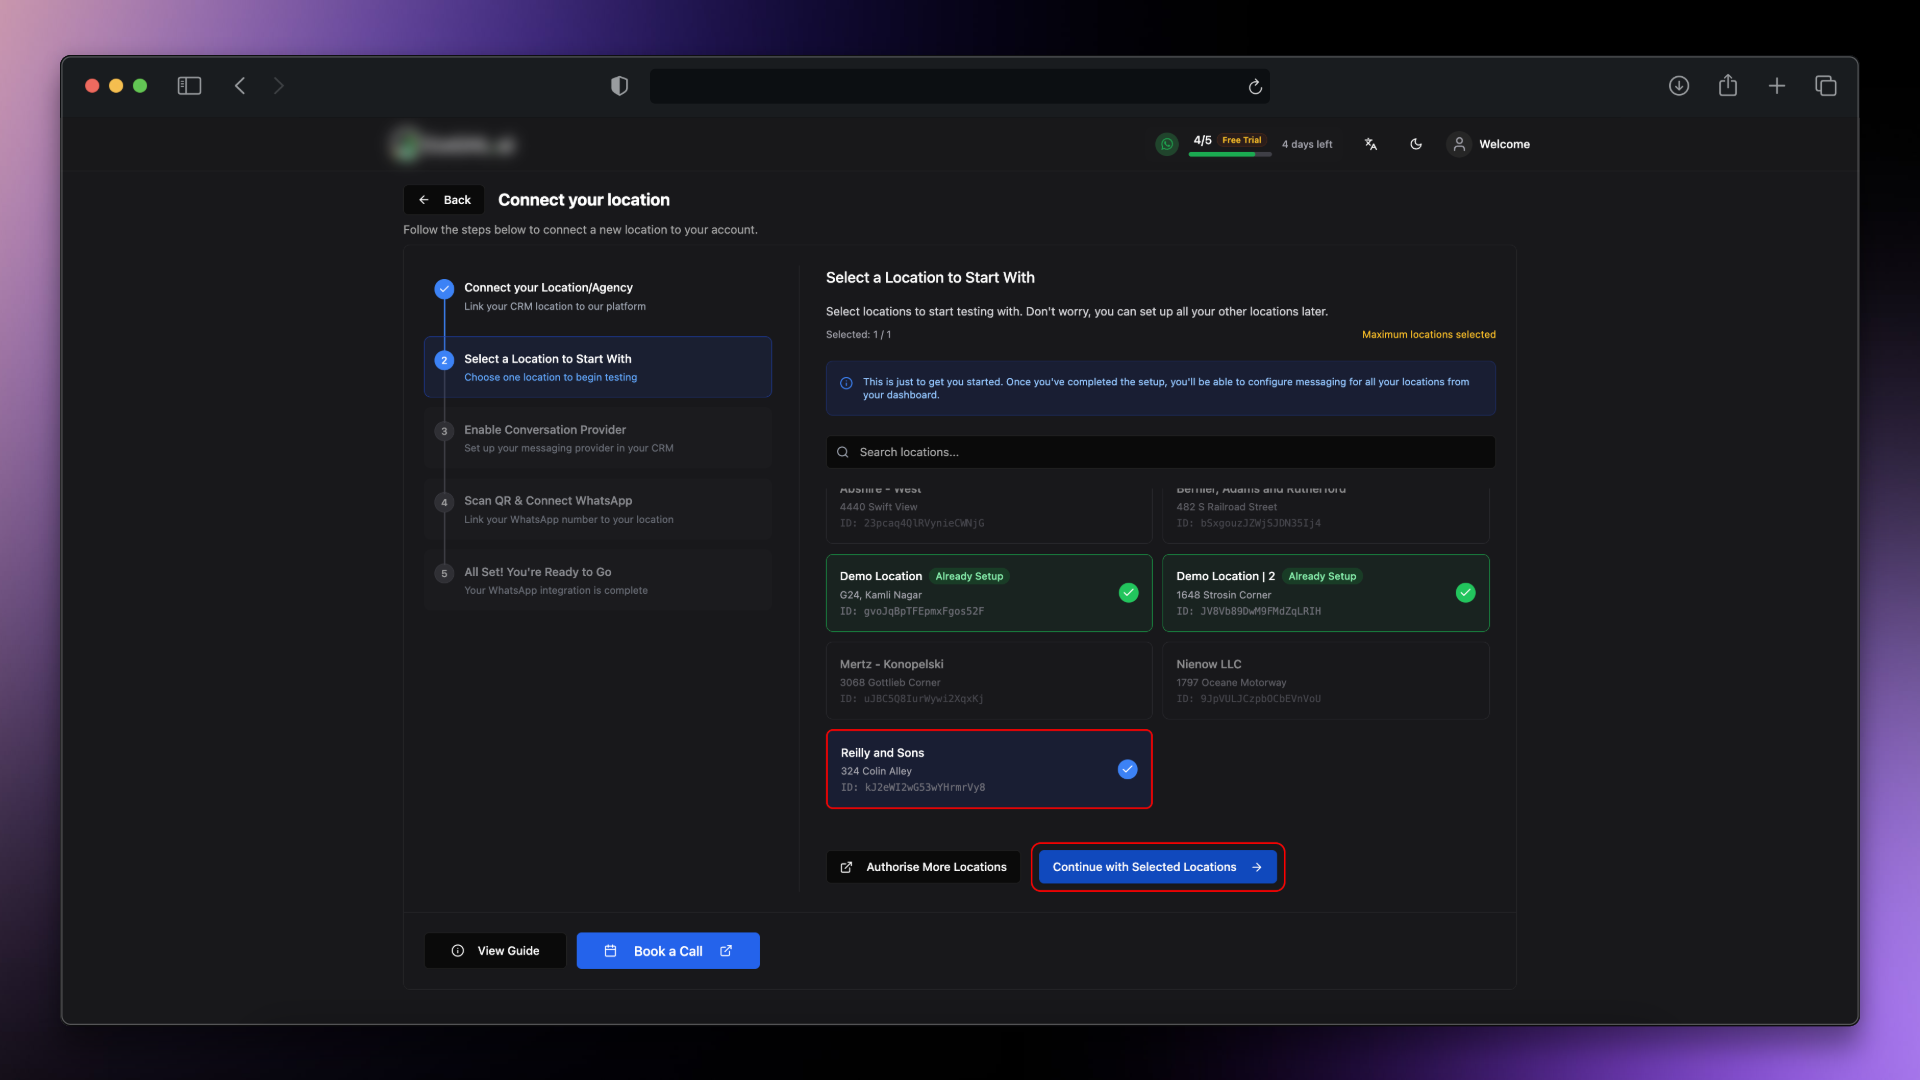Open the browser tab overview icon
Viewport: 1920px width, 1080px height.
coord(1825,86)
